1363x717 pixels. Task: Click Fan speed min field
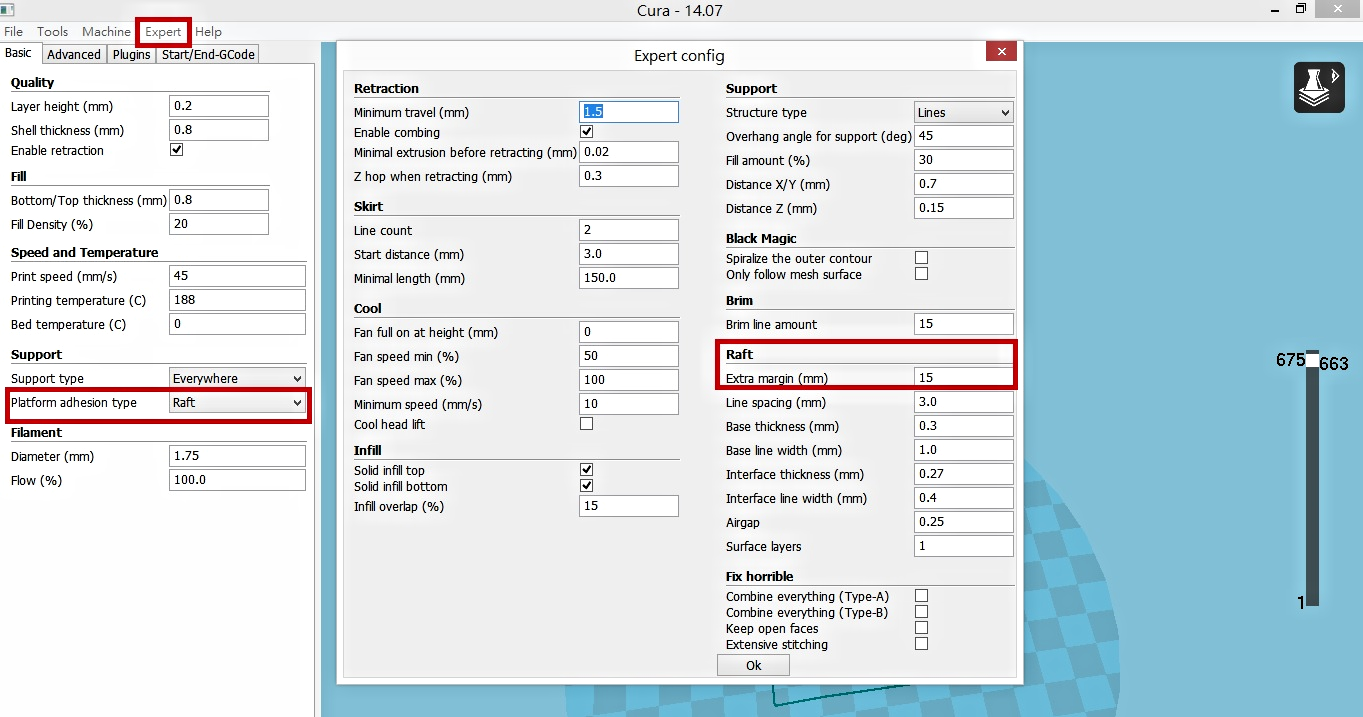tap(629, 356)
